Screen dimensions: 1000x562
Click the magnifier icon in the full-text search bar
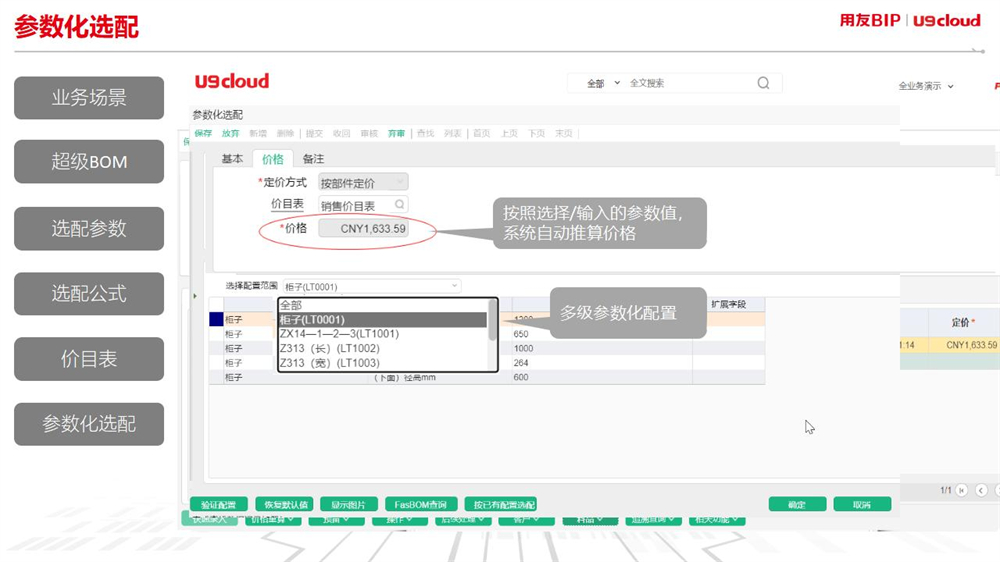[x=763, y=83]
